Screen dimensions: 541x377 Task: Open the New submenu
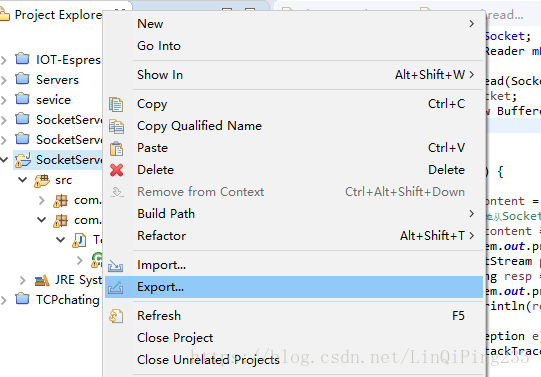tap(294, 24)
